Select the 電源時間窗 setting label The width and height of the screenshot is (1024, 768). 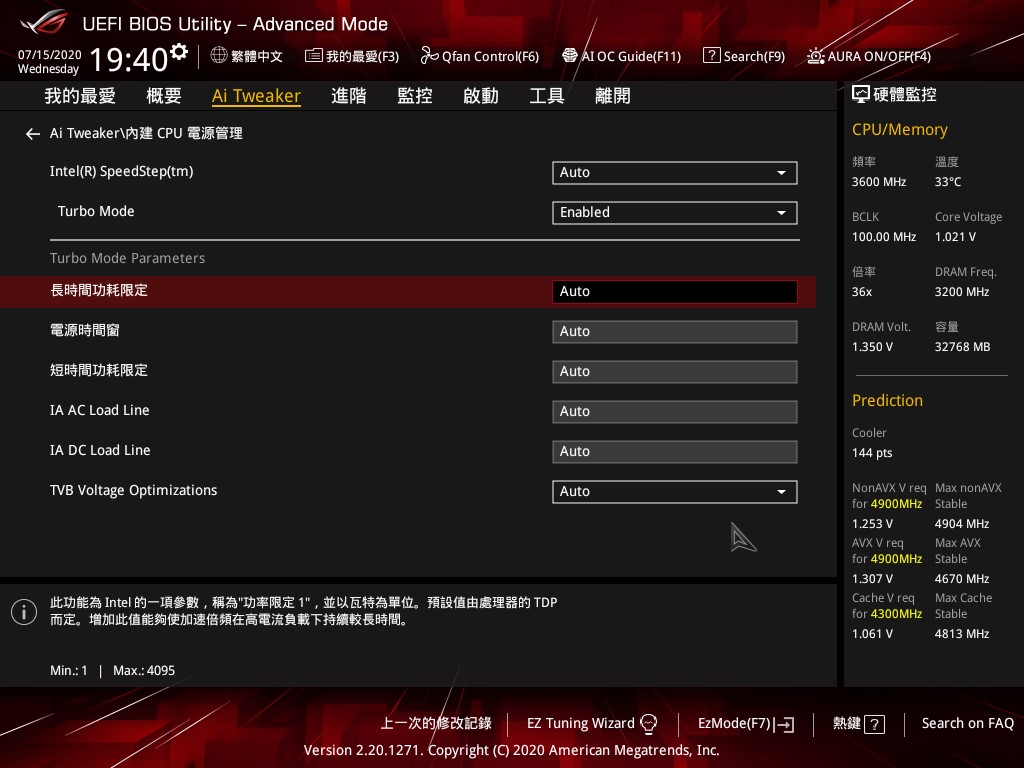pyautogui.click(x=85, y=330)
